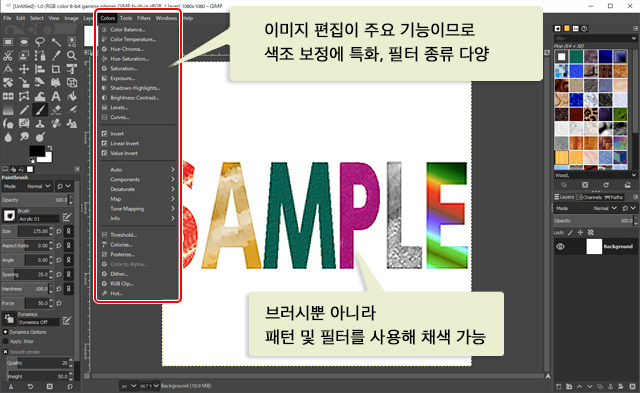This screenshot has height=393, width=640.
Task: Choose Colorize from Colors menu
Action: (x=138, y=245)
